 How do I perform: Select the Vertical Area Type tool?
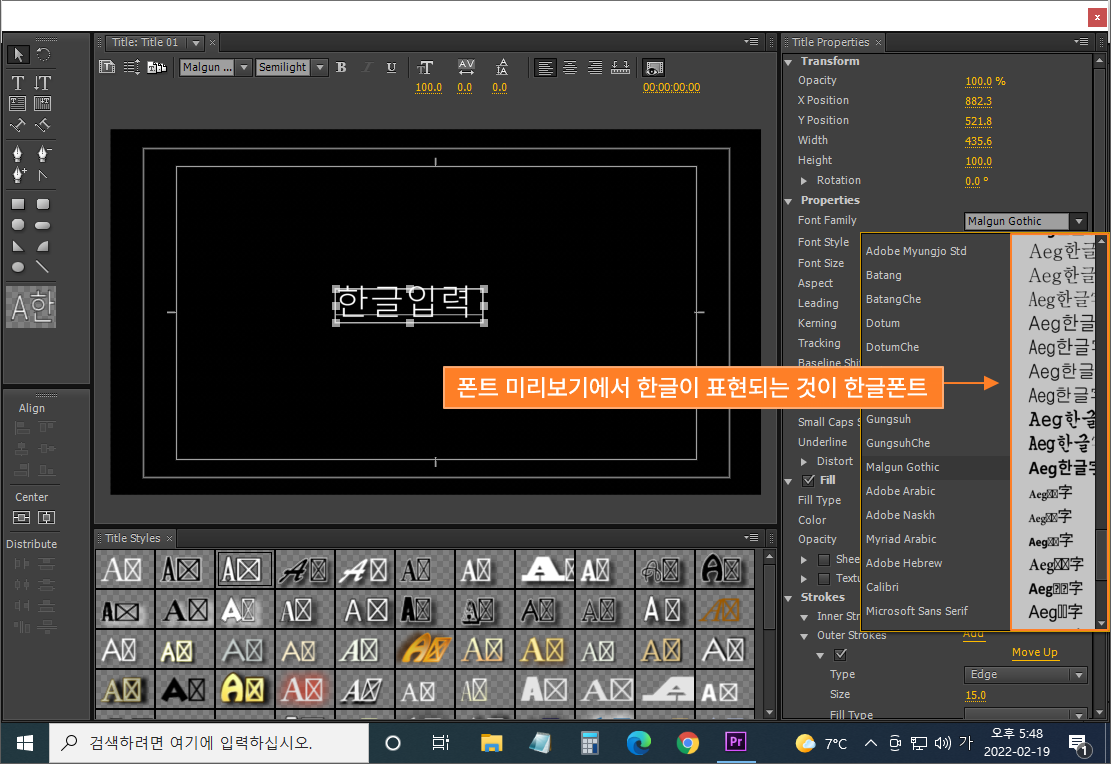[43, 103]
